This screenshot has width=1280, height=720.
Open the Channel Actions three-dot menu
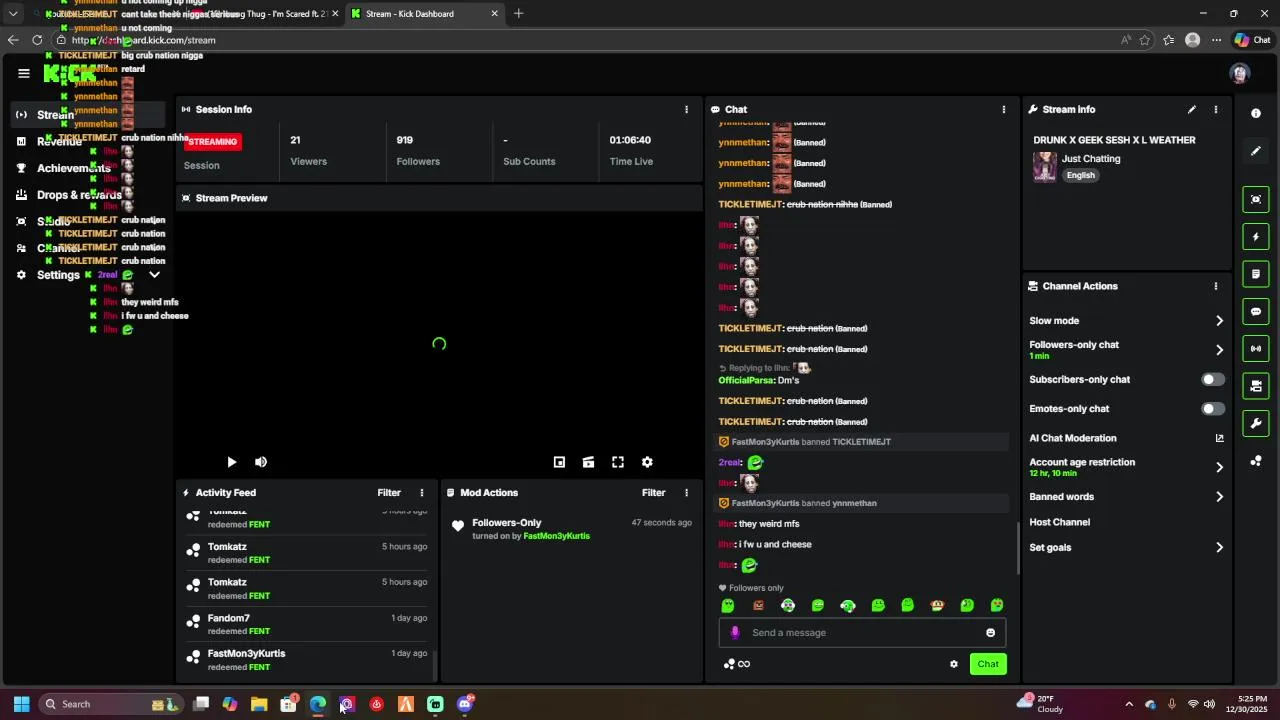(1216, 286)
